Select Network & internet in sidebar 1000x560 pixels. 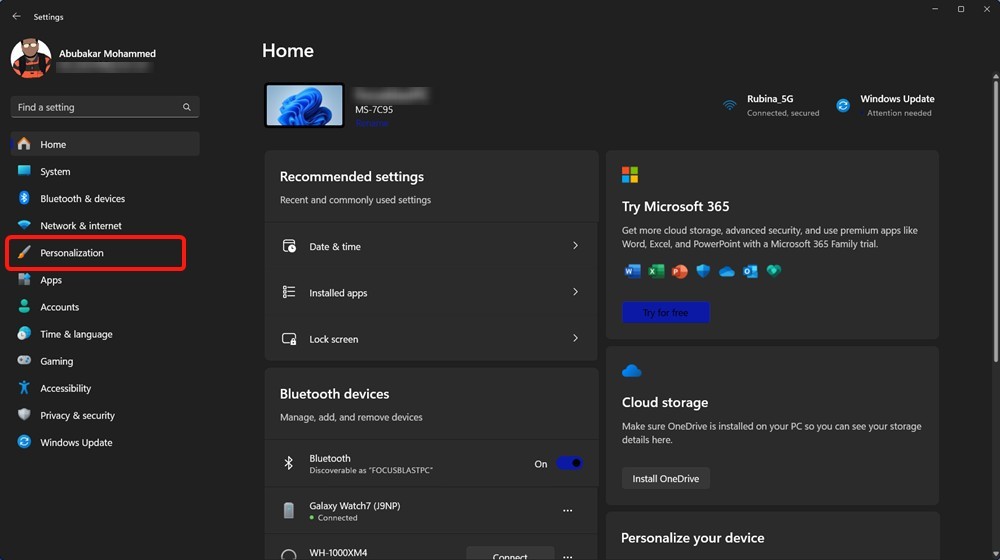pyautogui.click(x=105, y=225)
